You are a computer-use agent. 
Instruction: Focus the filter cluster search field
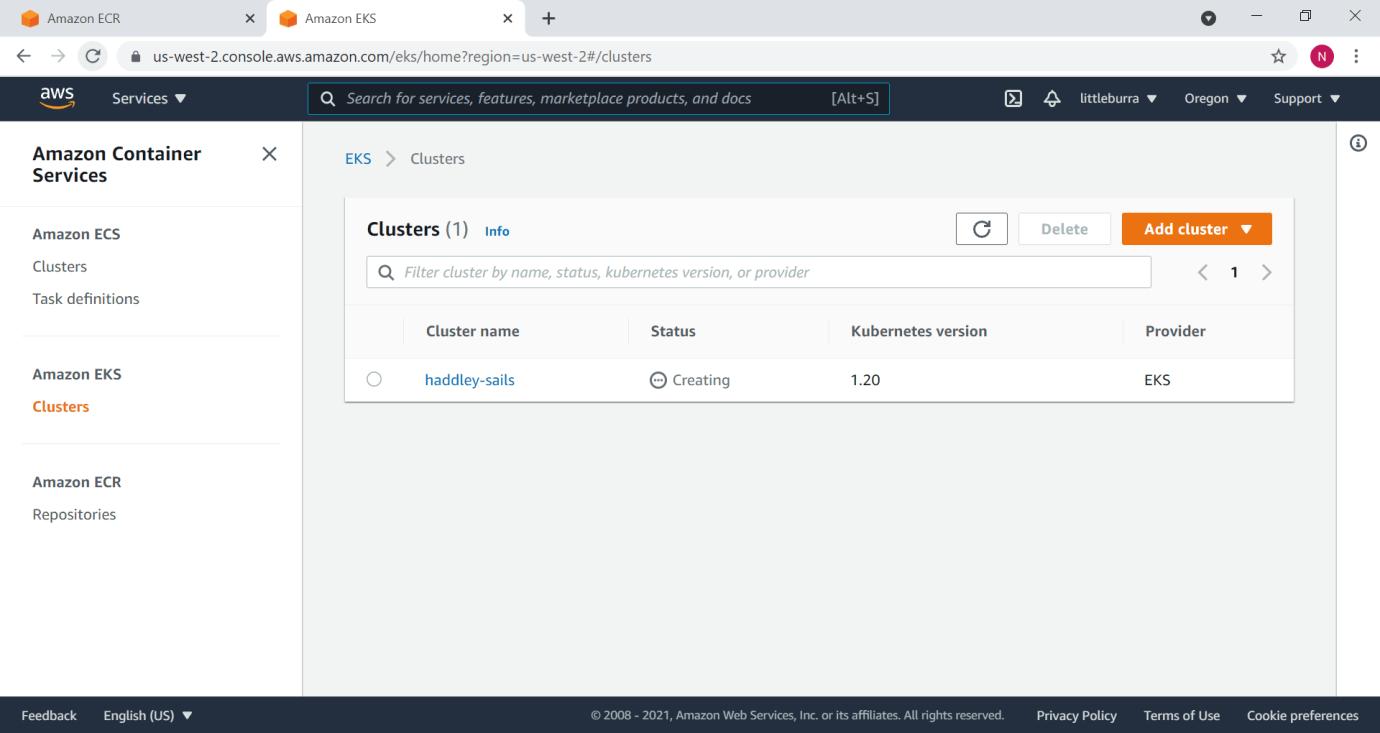click(759, 272)
